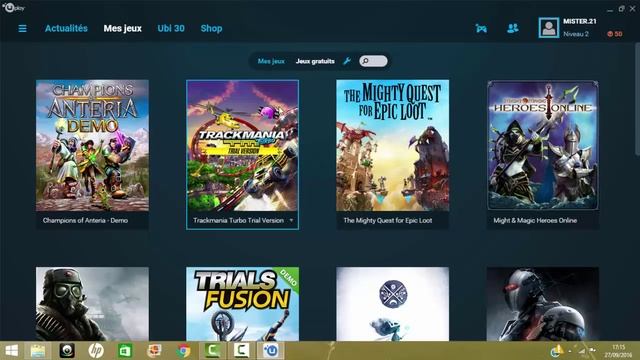Select Jeux gratuits filter
The width and height of the screenshot is (640, 360).
(x=315, y=61)
